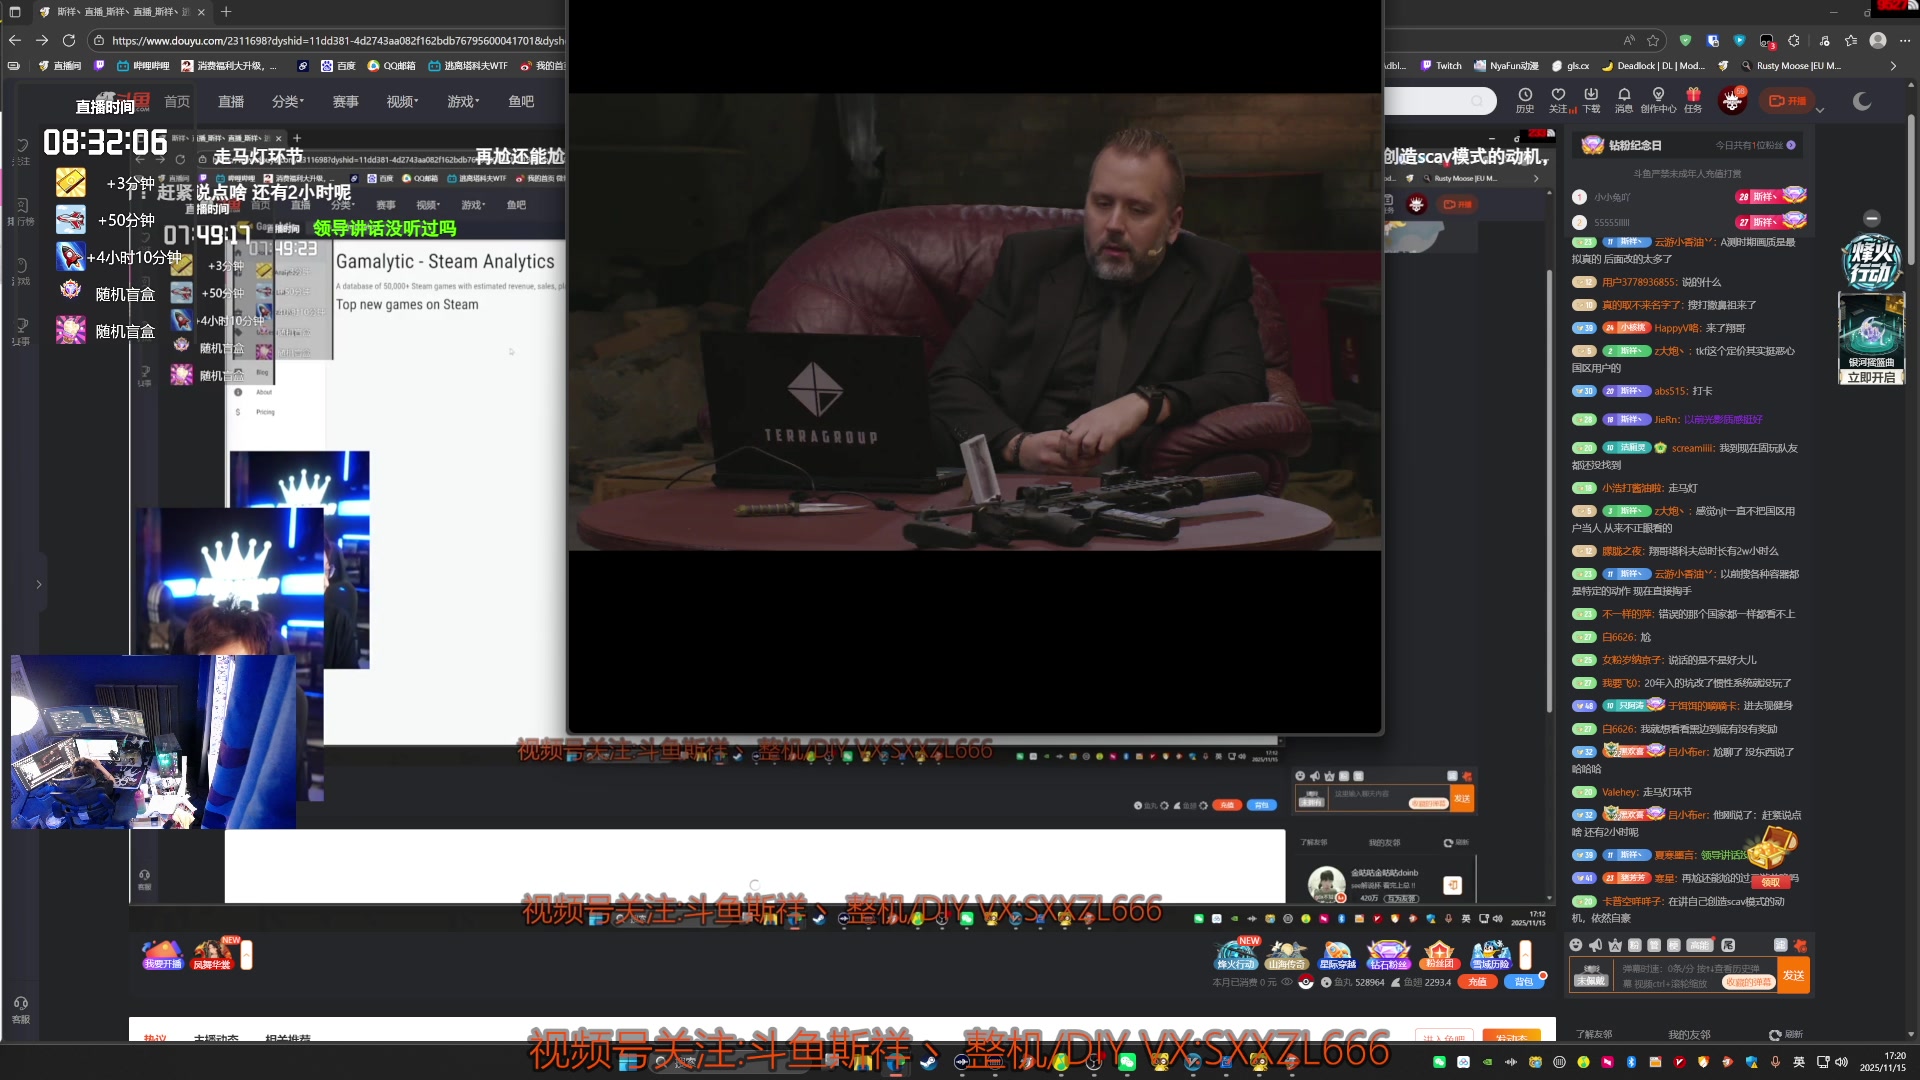Click the 任务 gift box icon
The width and height of the screenshot is (1920, 1080).
coord(1693,95)
